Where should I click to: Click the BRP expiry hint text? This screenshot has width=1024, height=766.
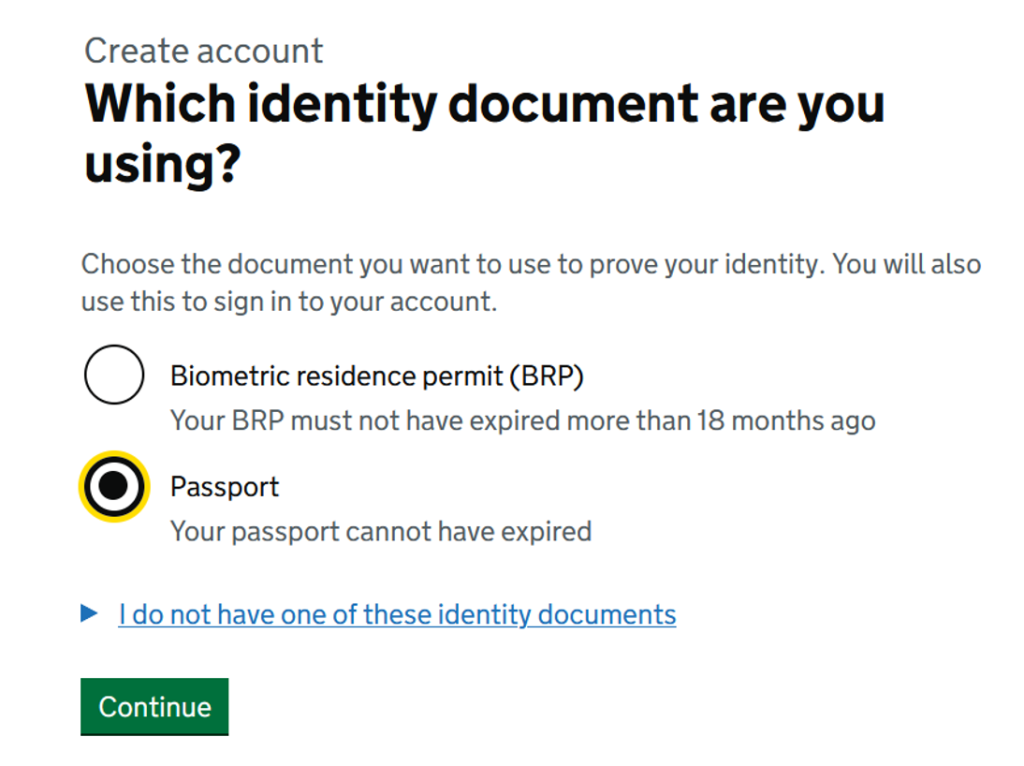tap(522, 421)
